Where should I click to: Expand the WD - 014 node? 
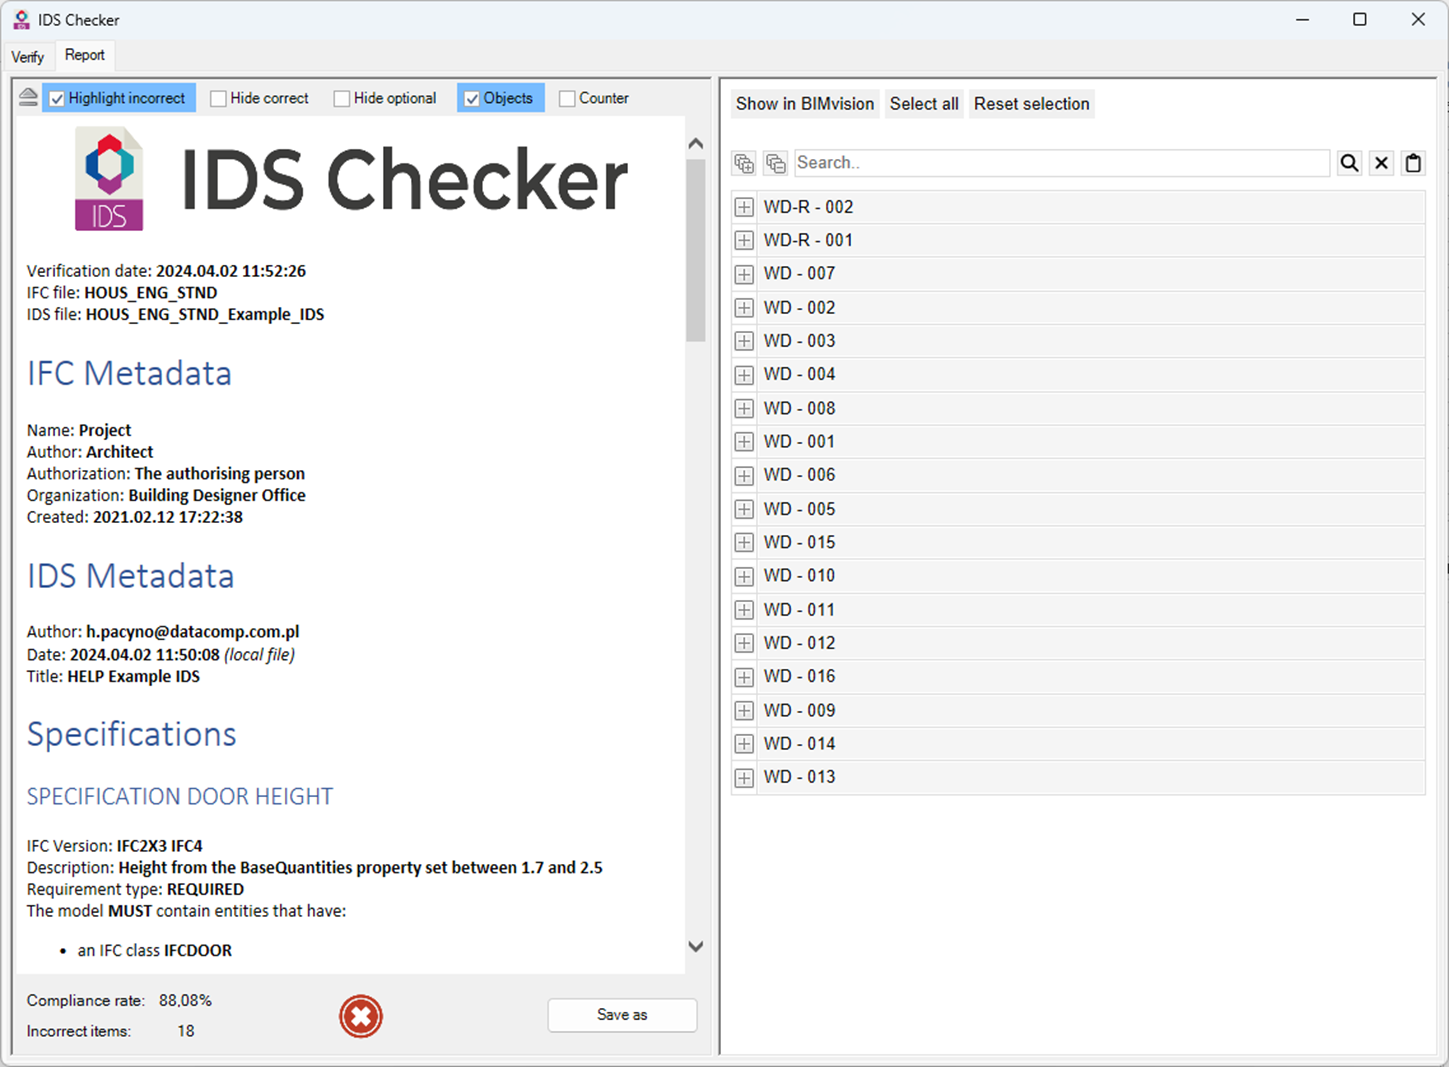tap(744, 744)
